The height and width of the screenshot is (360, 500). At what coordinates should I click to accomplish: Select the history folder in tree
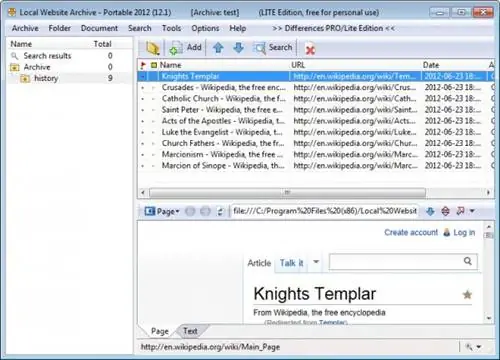pos(46,78)
